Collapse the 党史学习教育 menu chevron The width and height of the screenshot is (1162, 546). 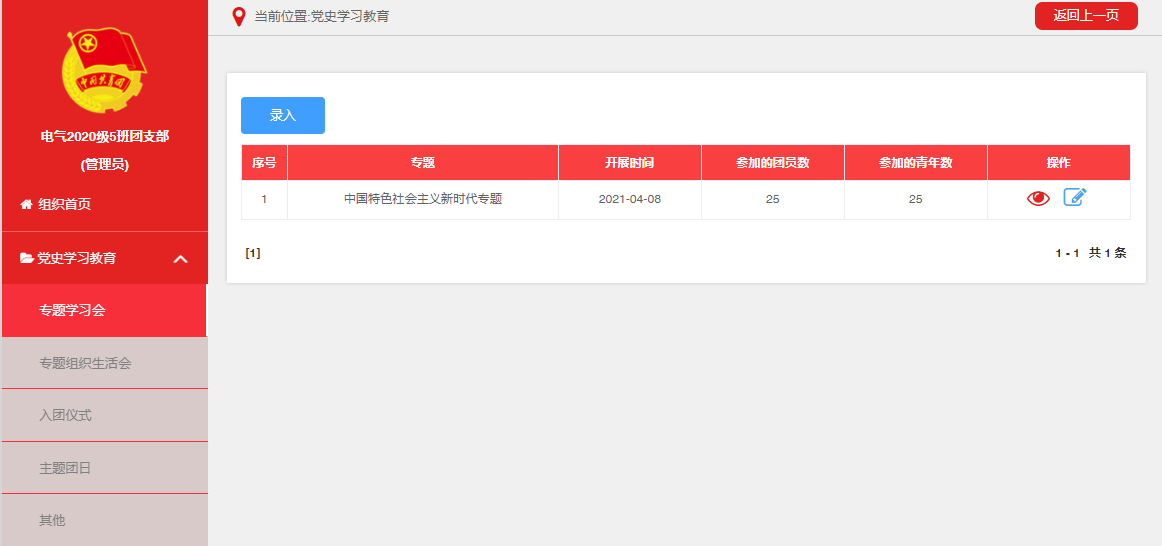pyautogui.click(x=180, y=259)
